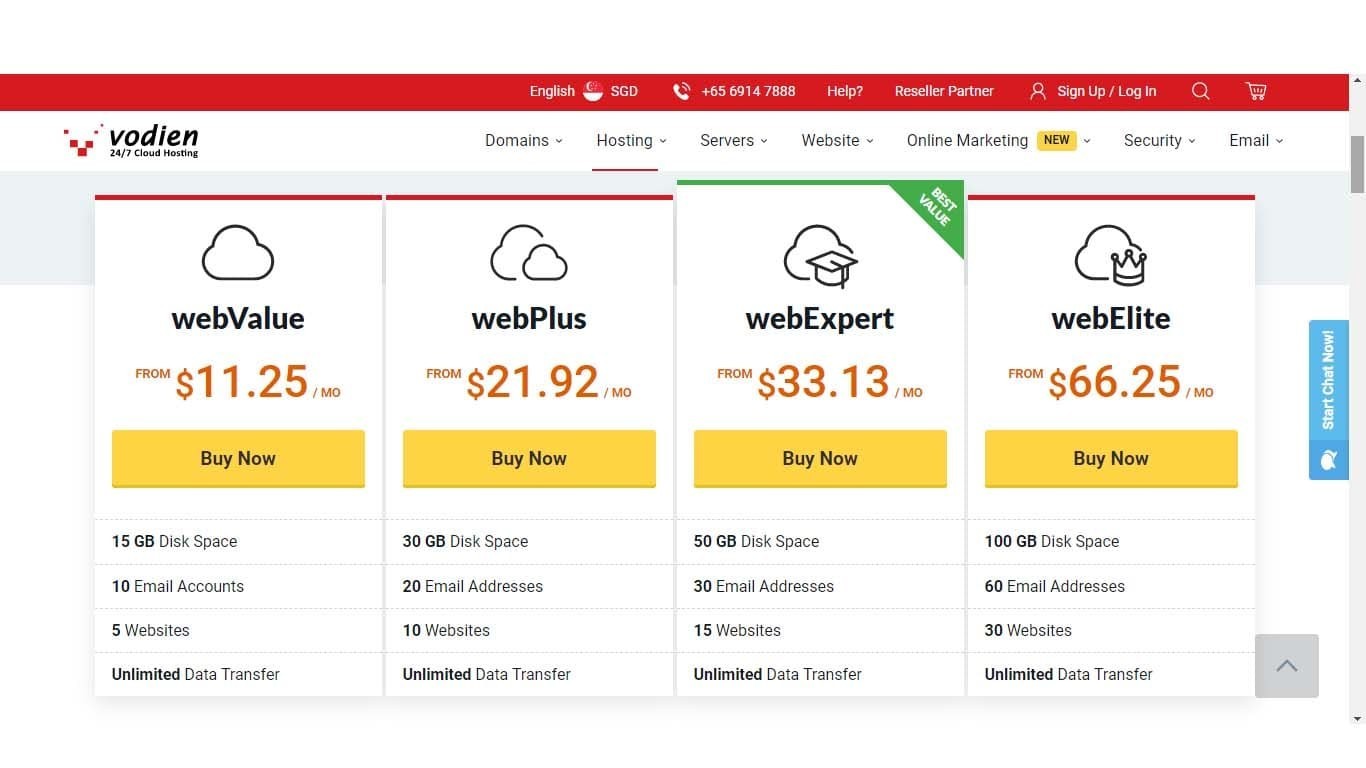This screenshot has width=1366, height=768.
Task: Click the $33.13 price
Action: tap(823, 382)
